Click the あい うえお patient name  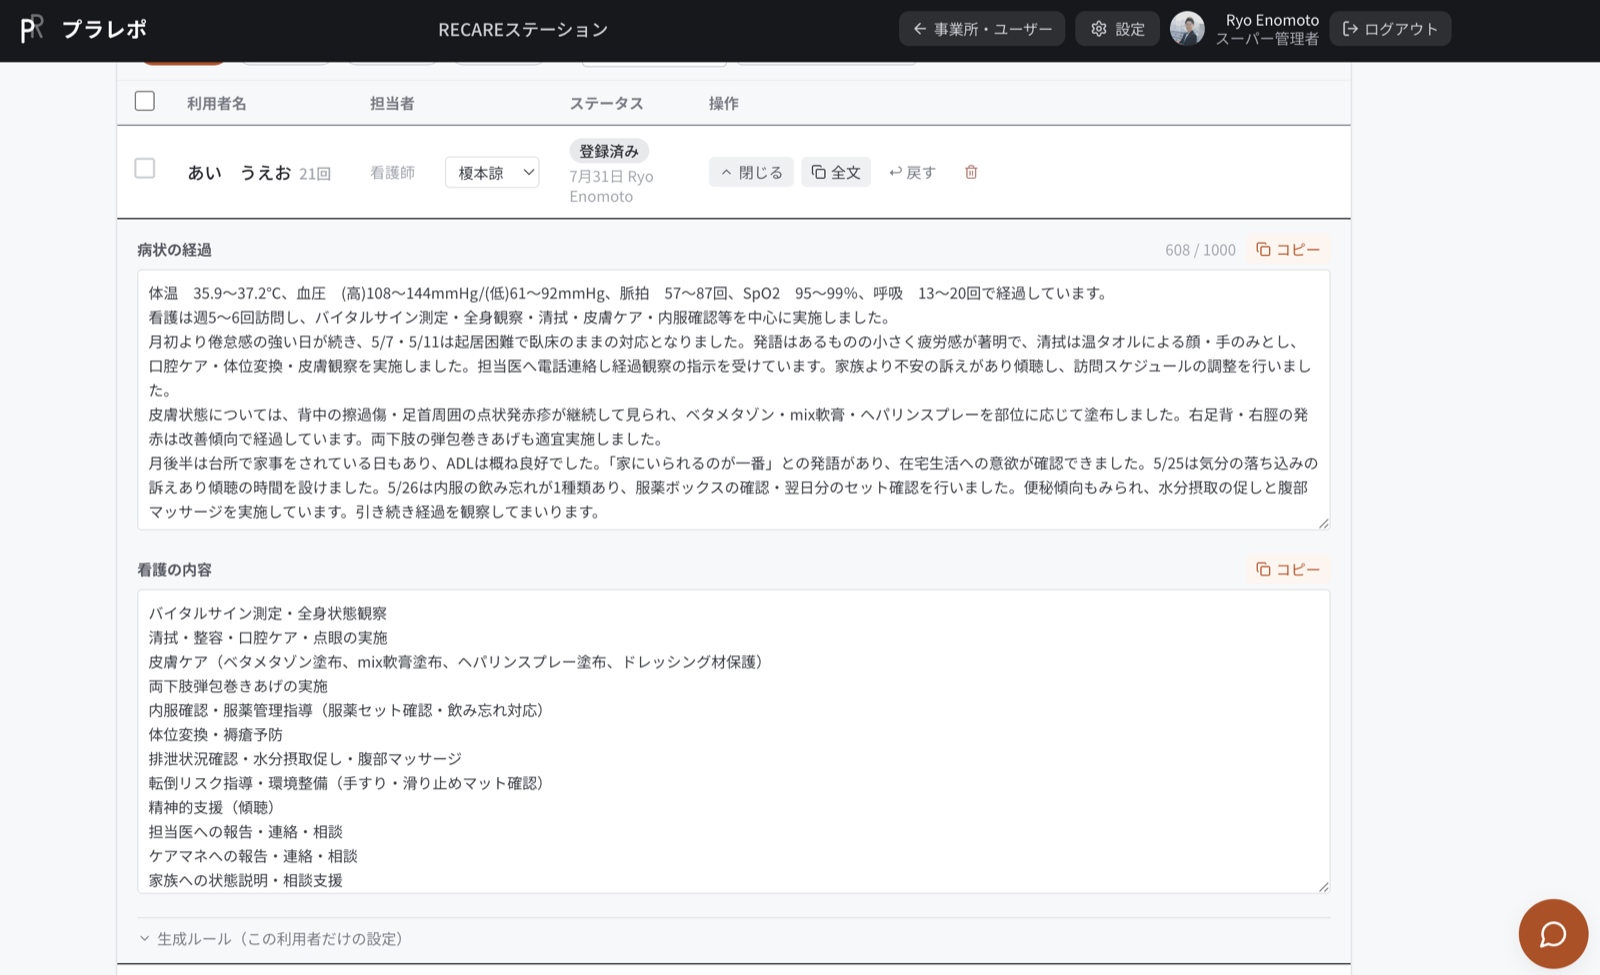239,172
